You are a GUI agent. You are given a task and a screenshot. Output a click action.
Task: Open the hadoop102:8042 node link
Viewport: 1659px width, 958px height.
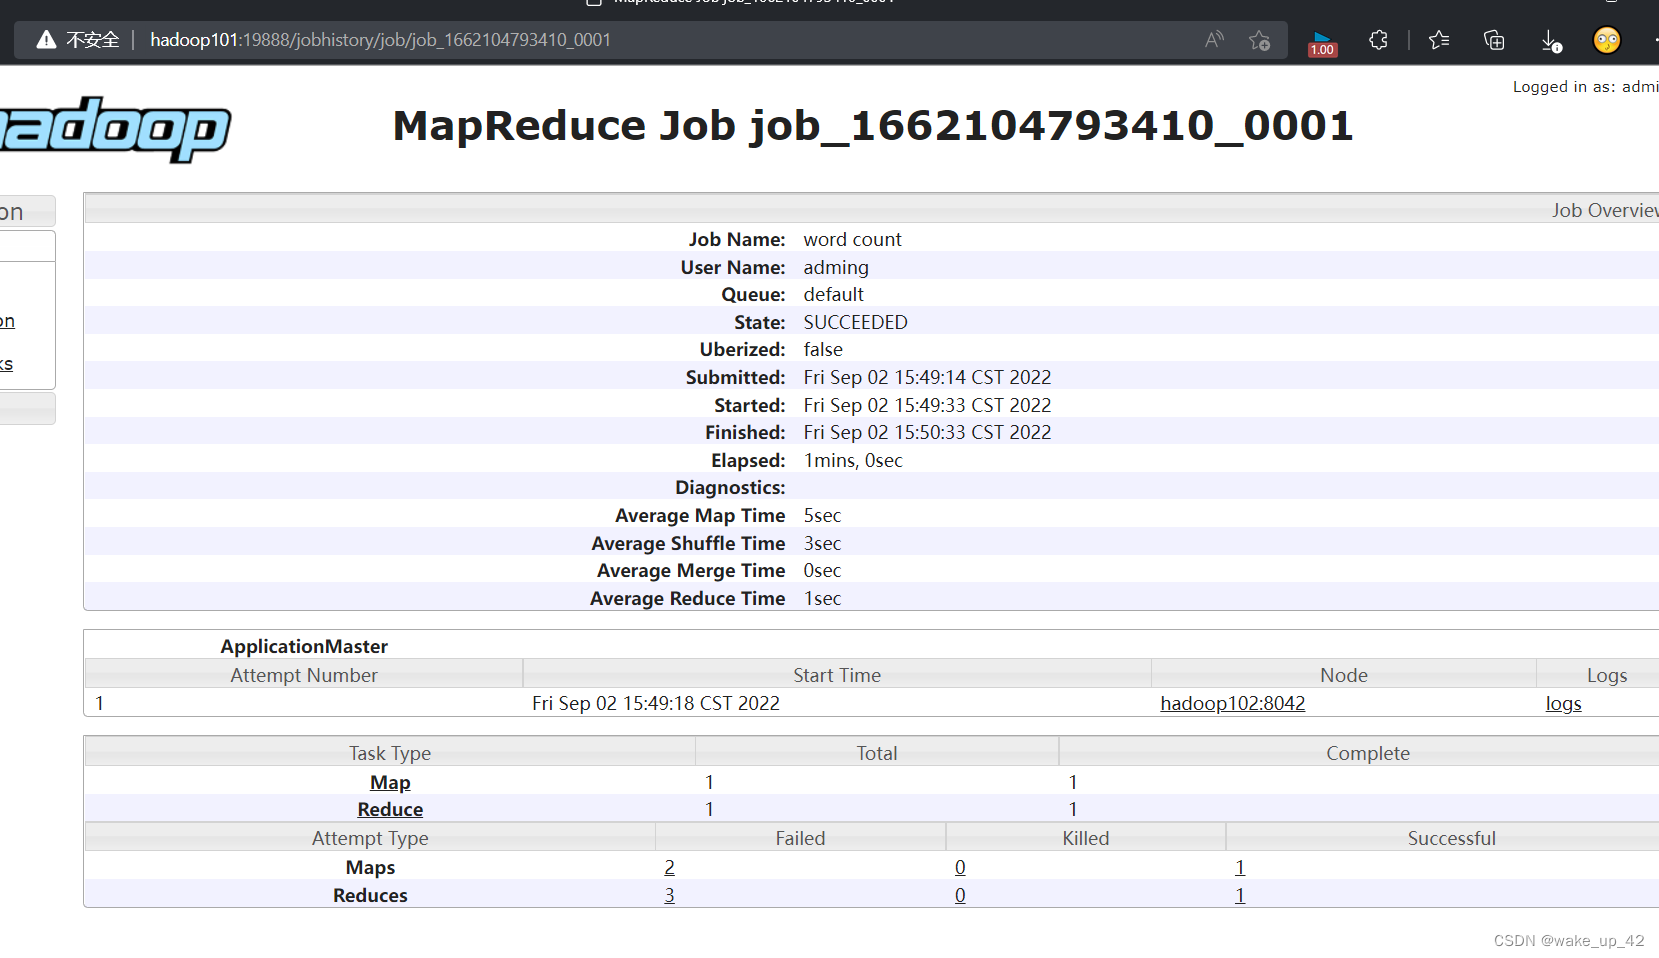[x=1232, y=703]
